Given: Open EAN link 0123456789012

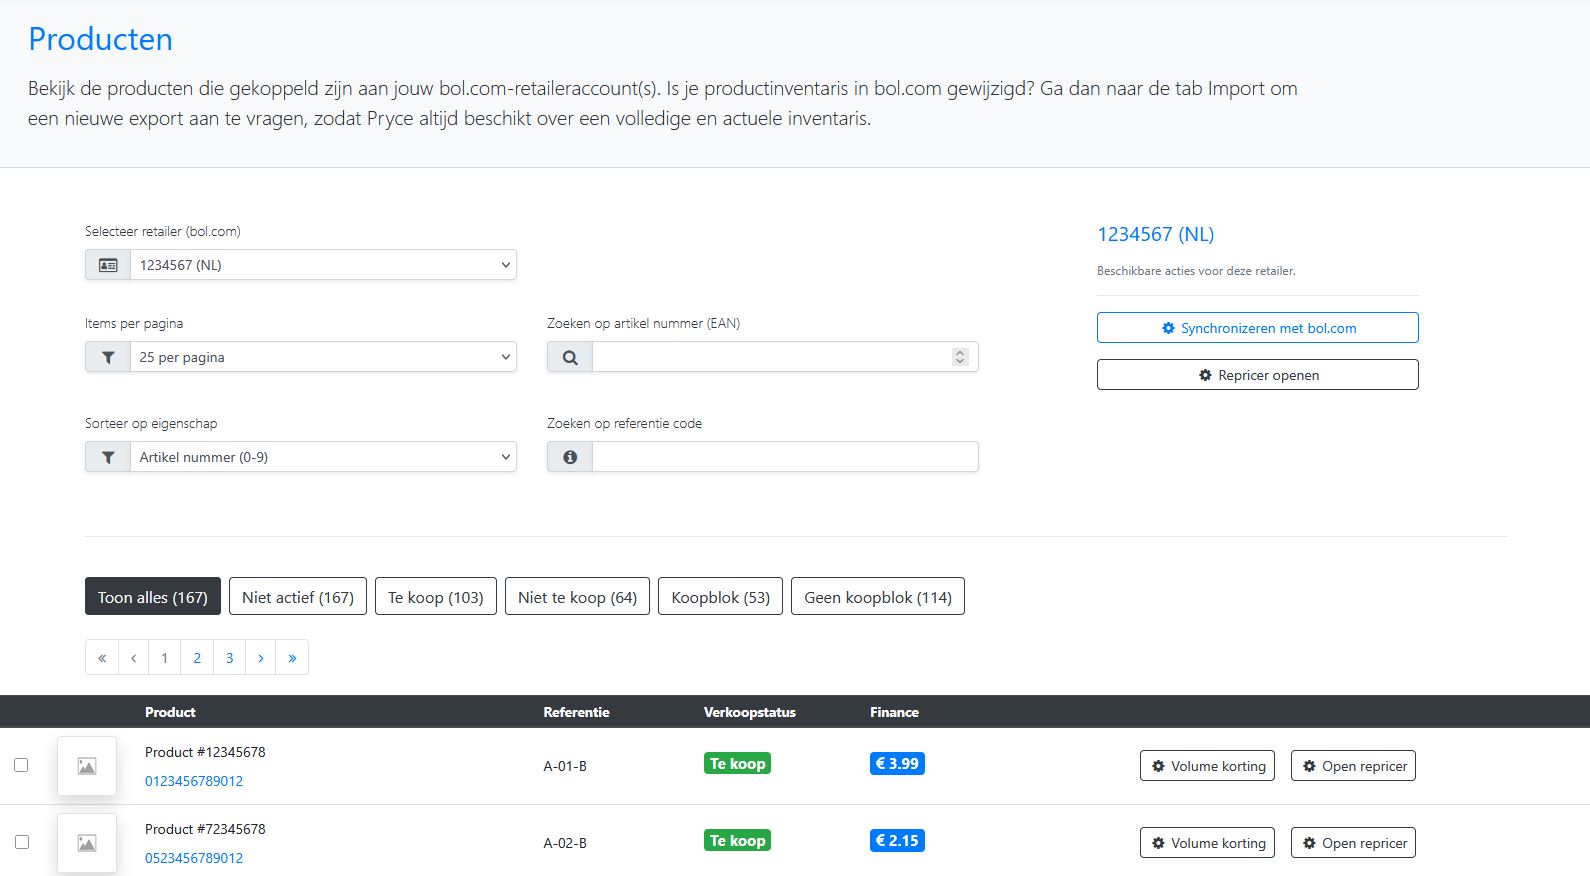Looking at the screenshot, I should [x=194, y=781].
